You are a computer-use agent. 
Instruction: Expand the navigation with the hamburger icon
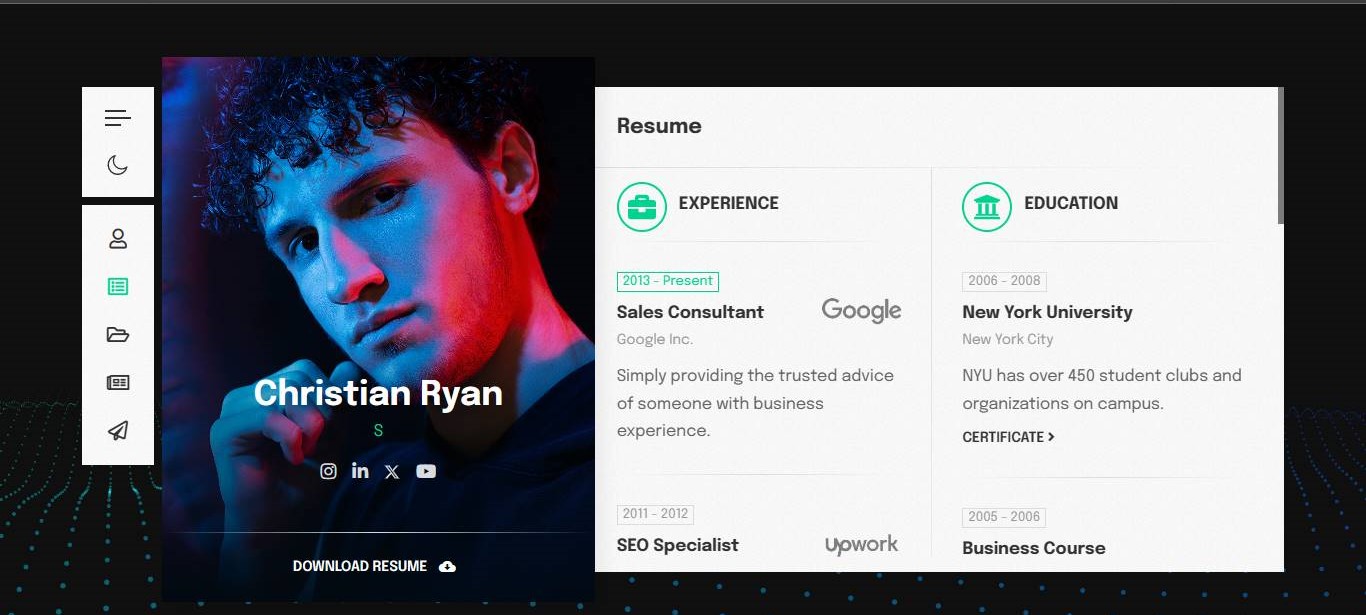(118, 117)
